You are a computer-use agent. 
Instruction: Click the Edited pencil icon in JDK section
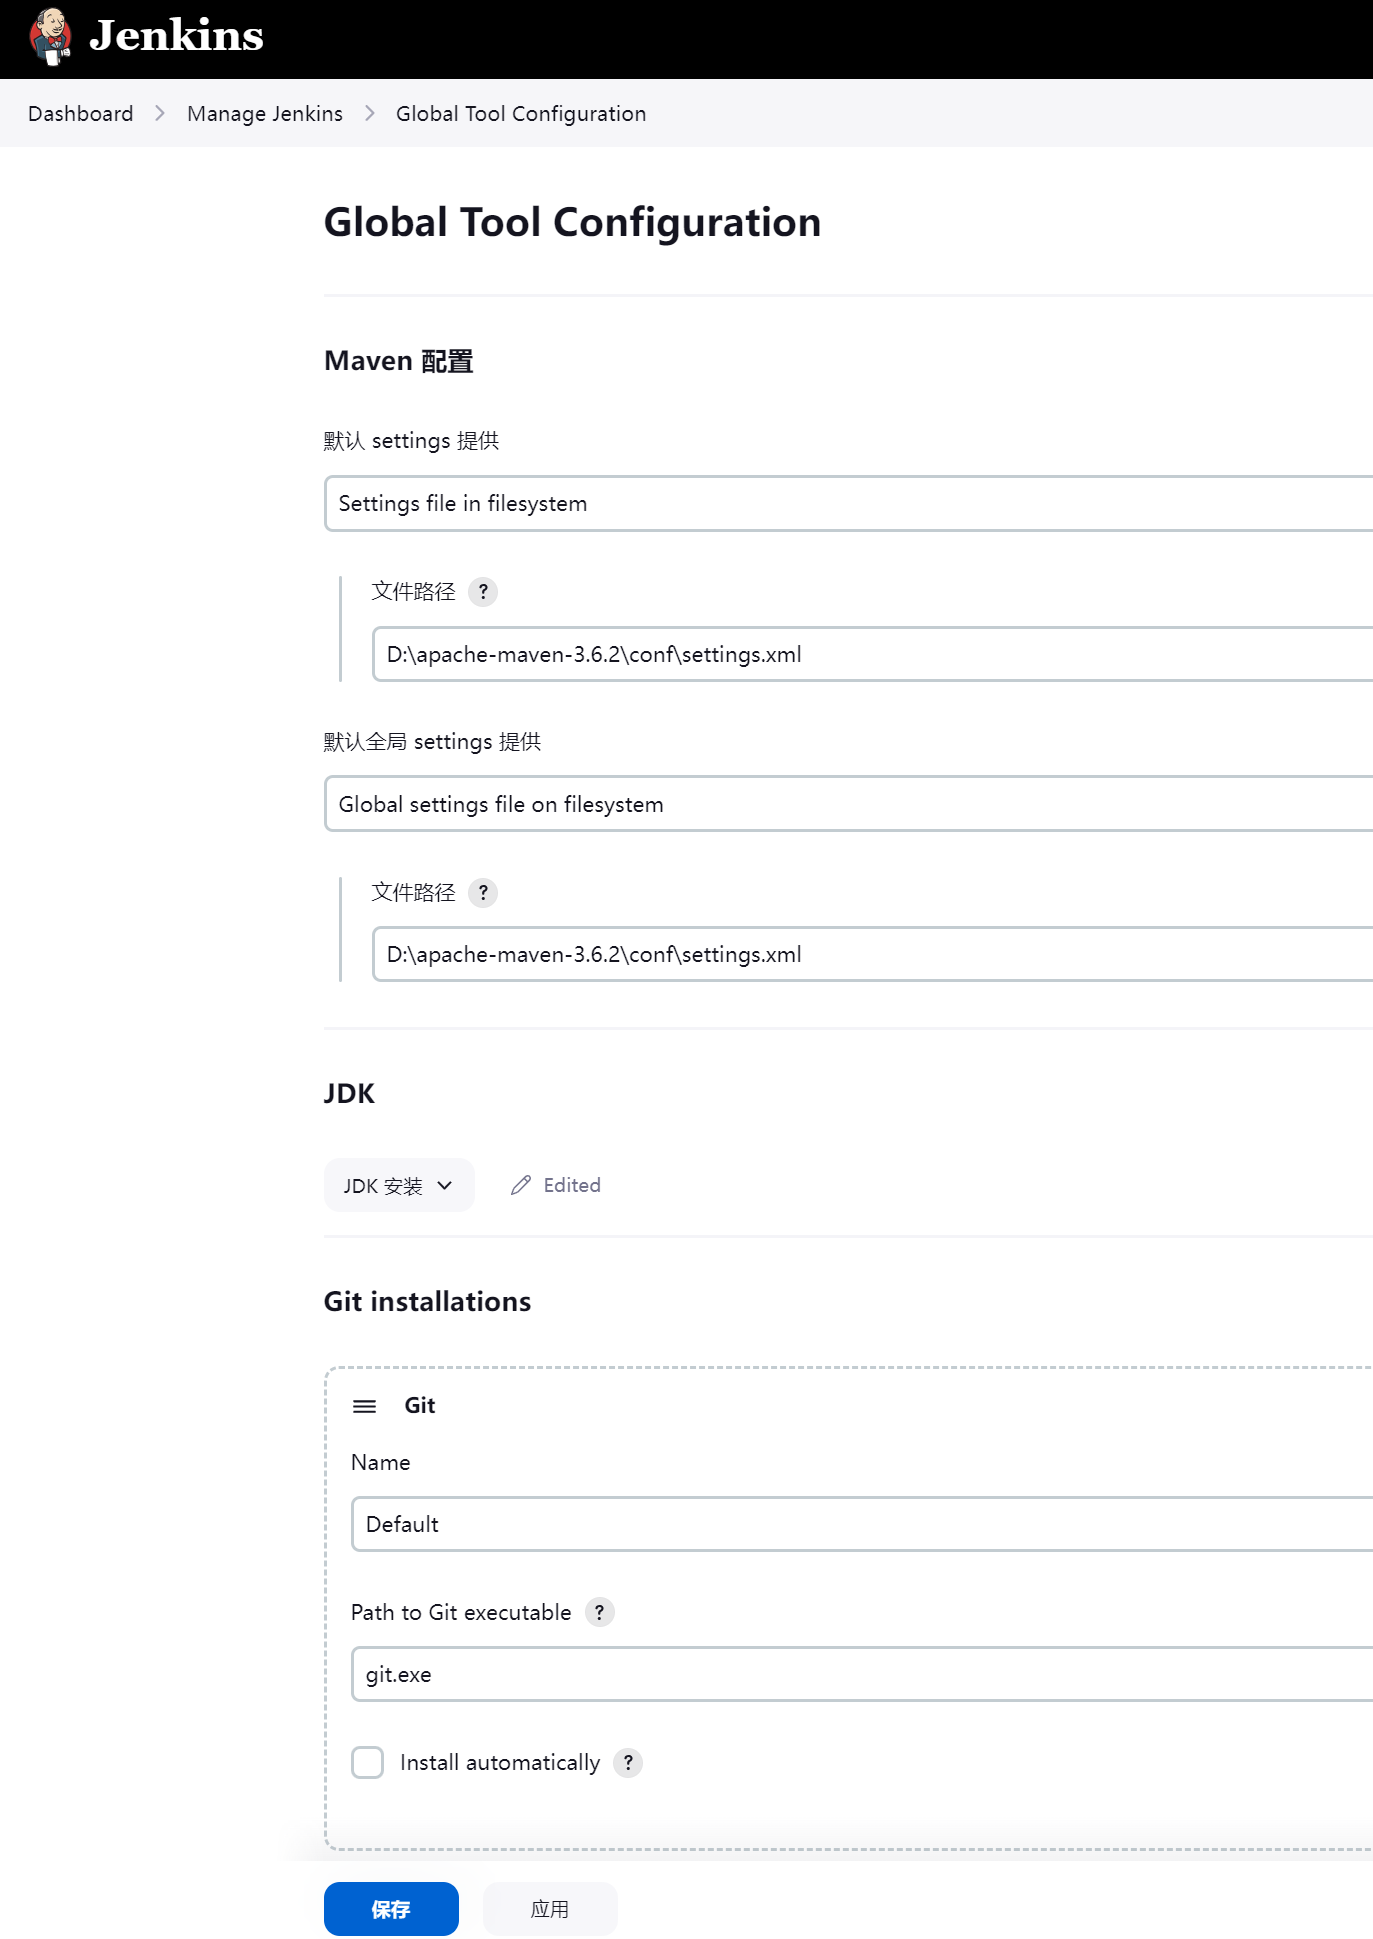pos(521,1185)
